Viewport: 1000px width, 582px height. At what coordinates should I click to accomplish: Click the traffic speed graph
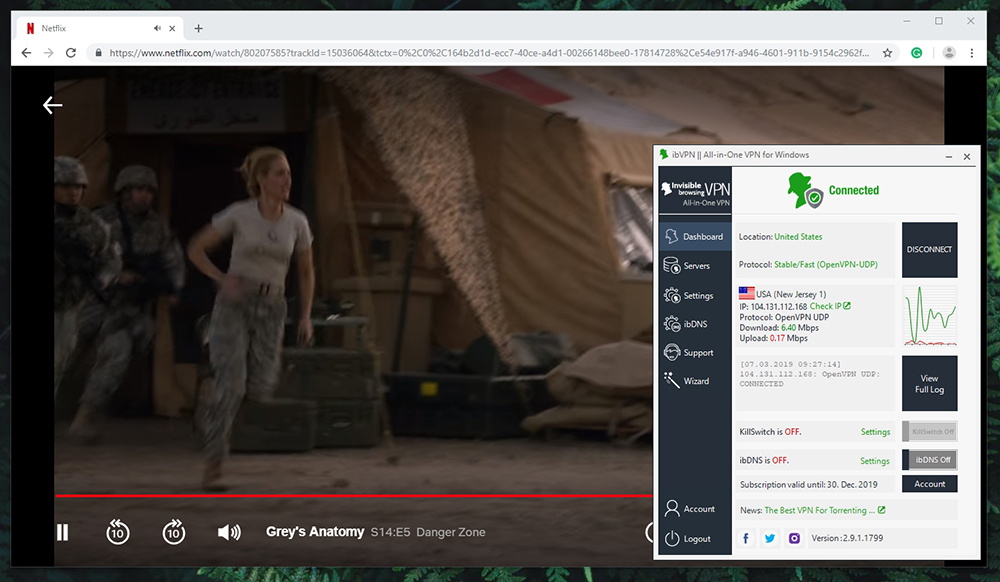[930, 316]
